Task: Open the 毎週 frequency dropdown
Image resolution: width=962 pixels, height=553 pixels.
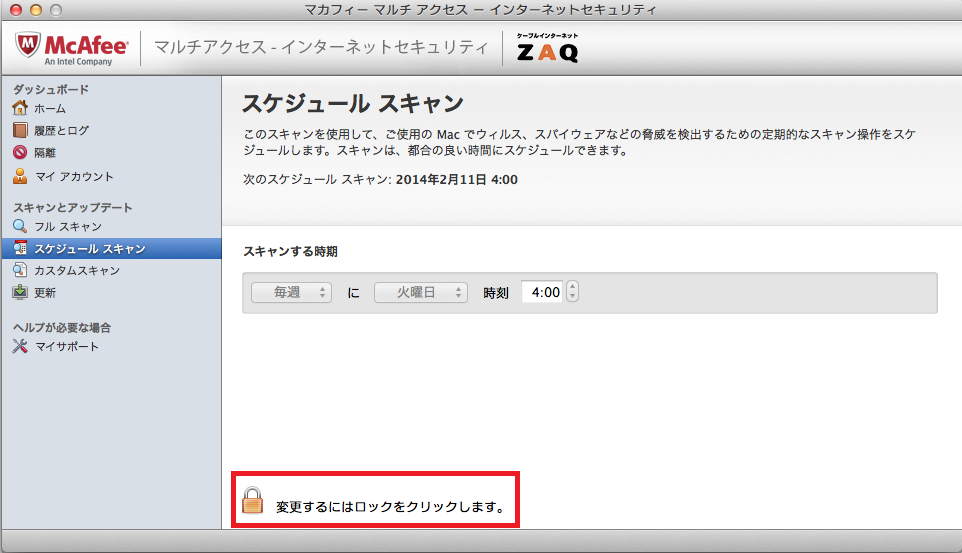Action: point(291,293)
